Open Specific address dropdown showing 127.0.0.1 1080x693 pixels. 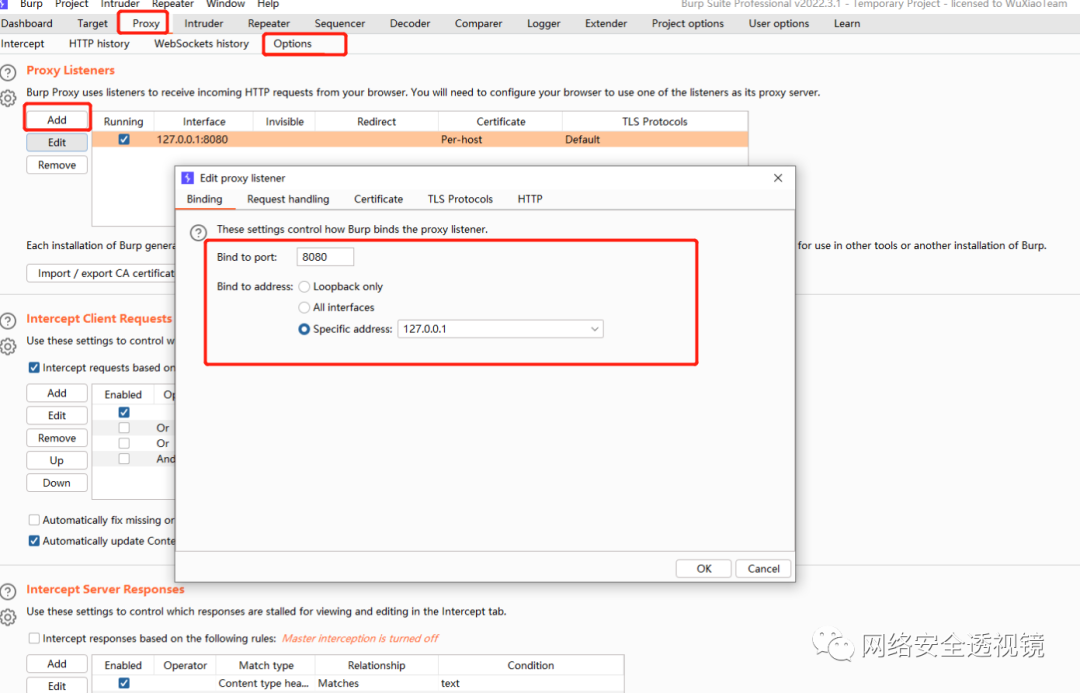[500, 329]
